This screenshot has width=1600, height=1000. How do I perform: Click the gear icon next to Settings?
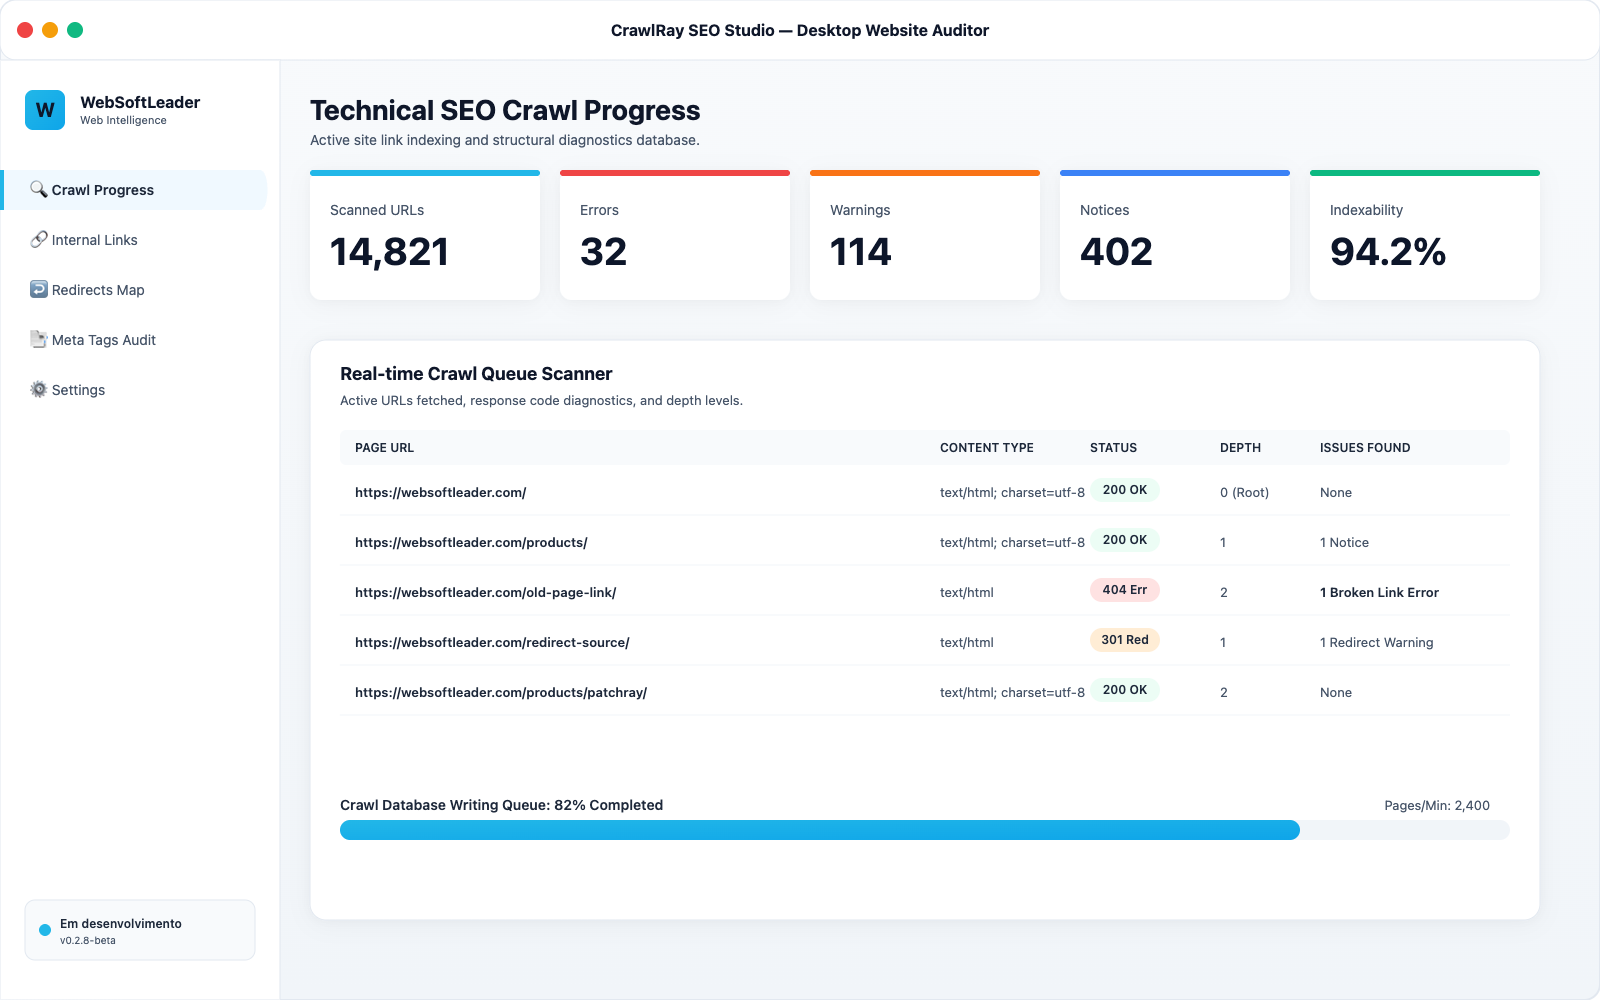click(x=38, y=389)
